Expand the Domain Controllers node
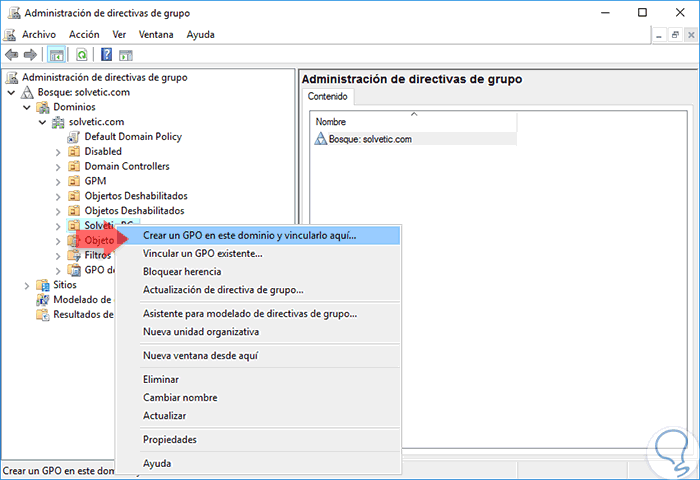This screenshot has height=480, width=700. coord(58,167)
